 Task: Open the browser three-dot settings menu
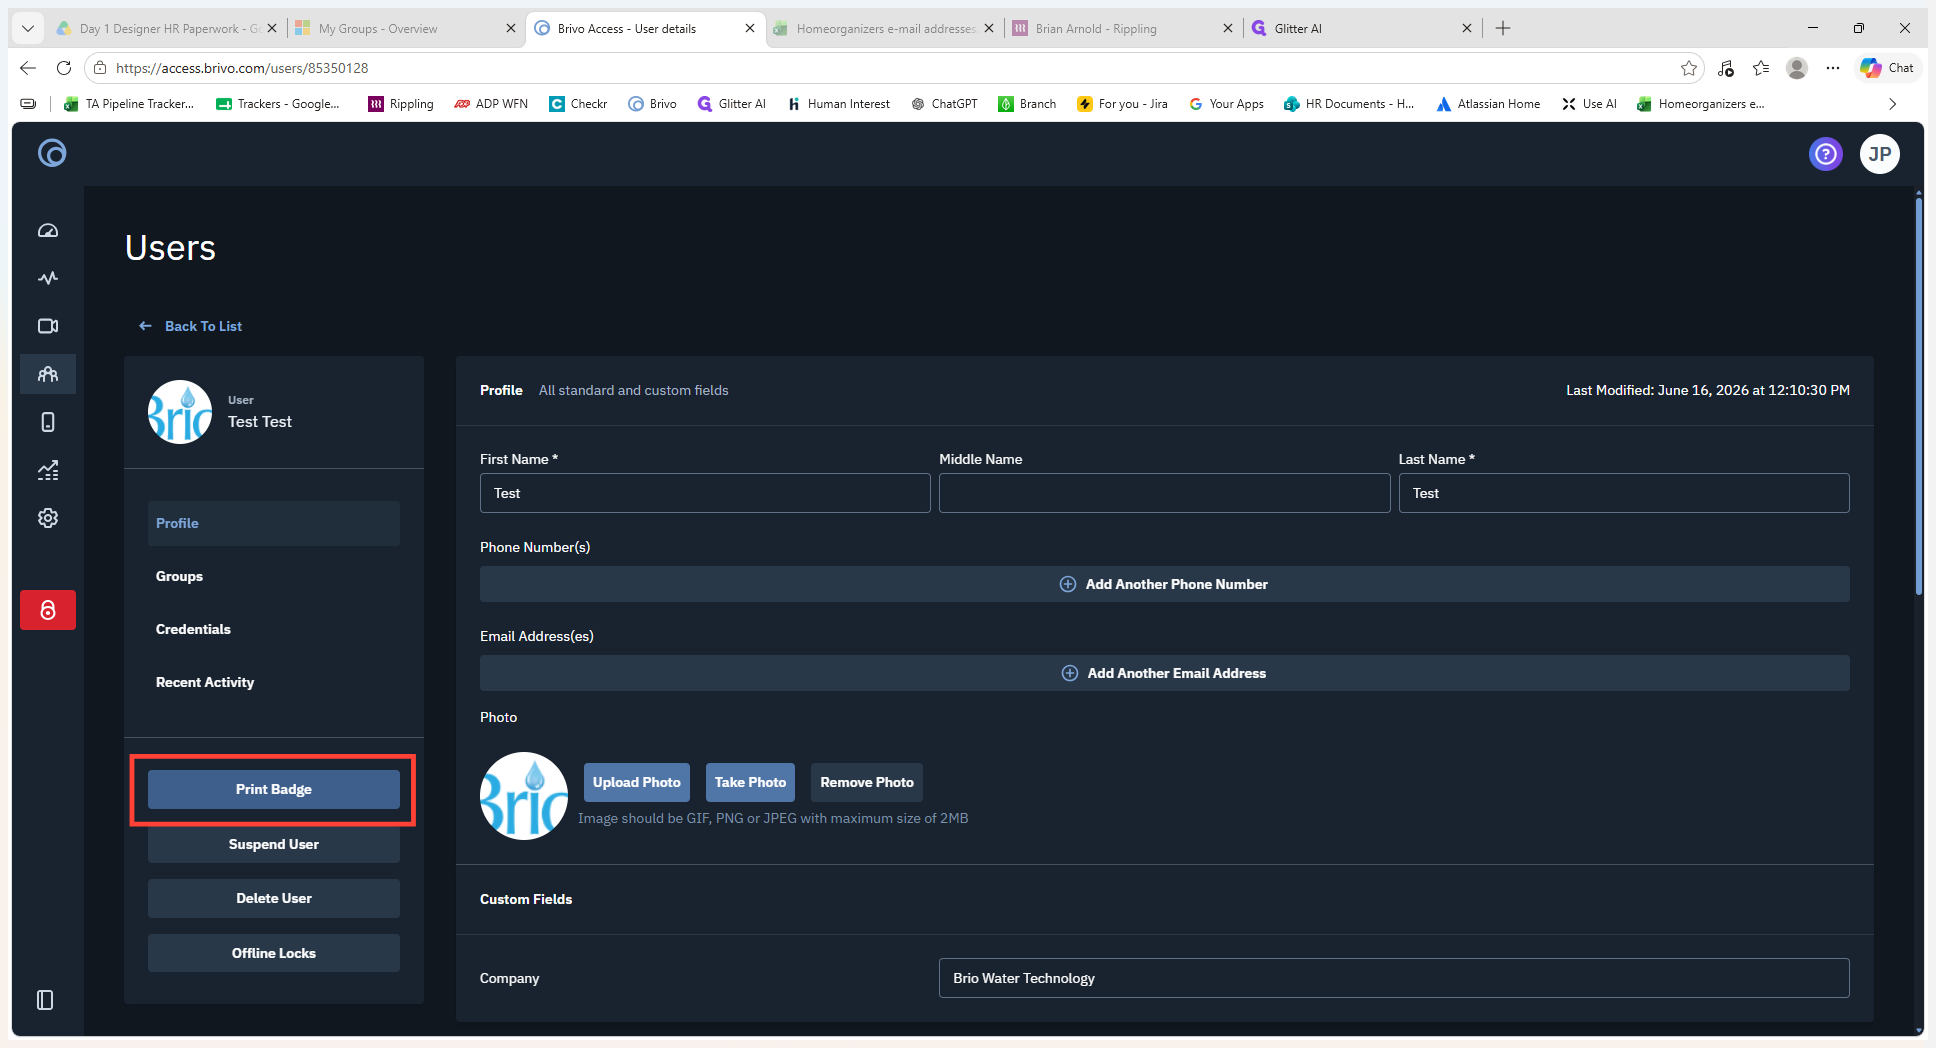point(1832,68)
